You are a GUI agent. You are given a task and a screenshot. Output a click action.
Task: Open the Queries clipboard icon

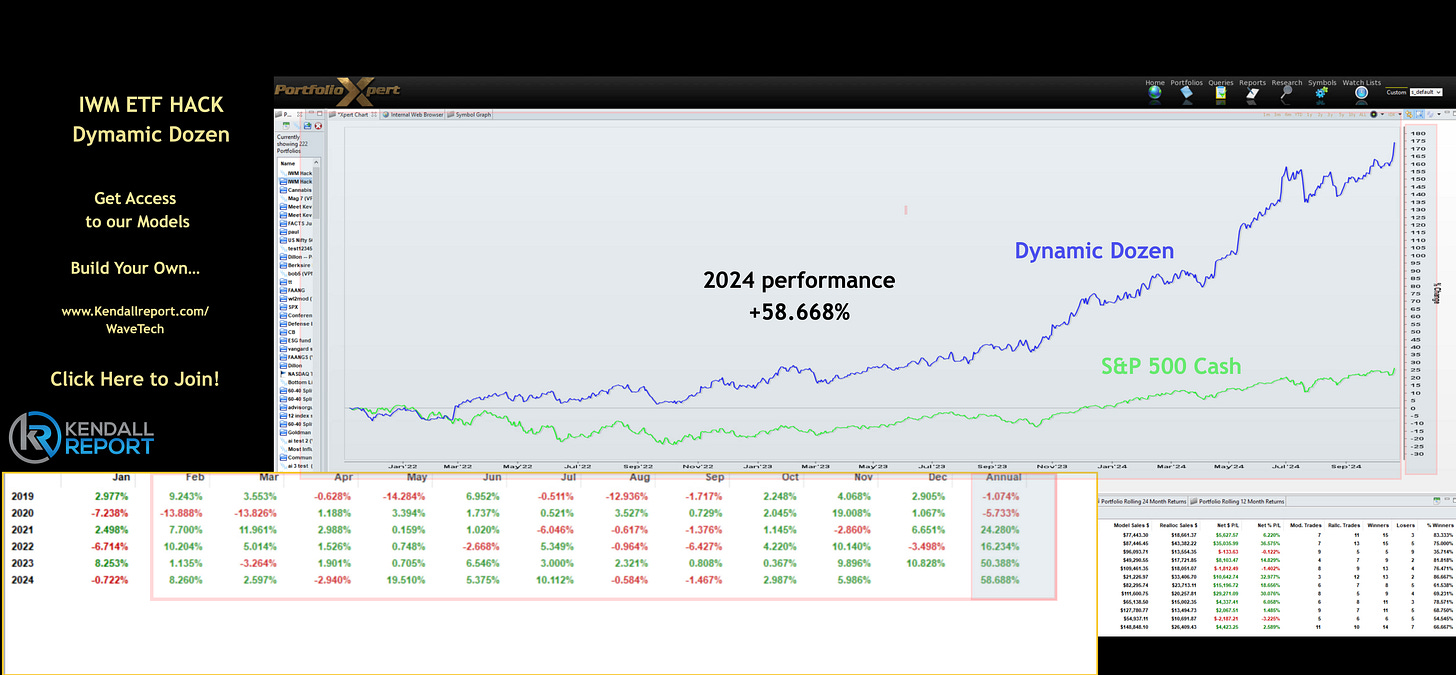pyautogui.click(x=1221, y=94)
